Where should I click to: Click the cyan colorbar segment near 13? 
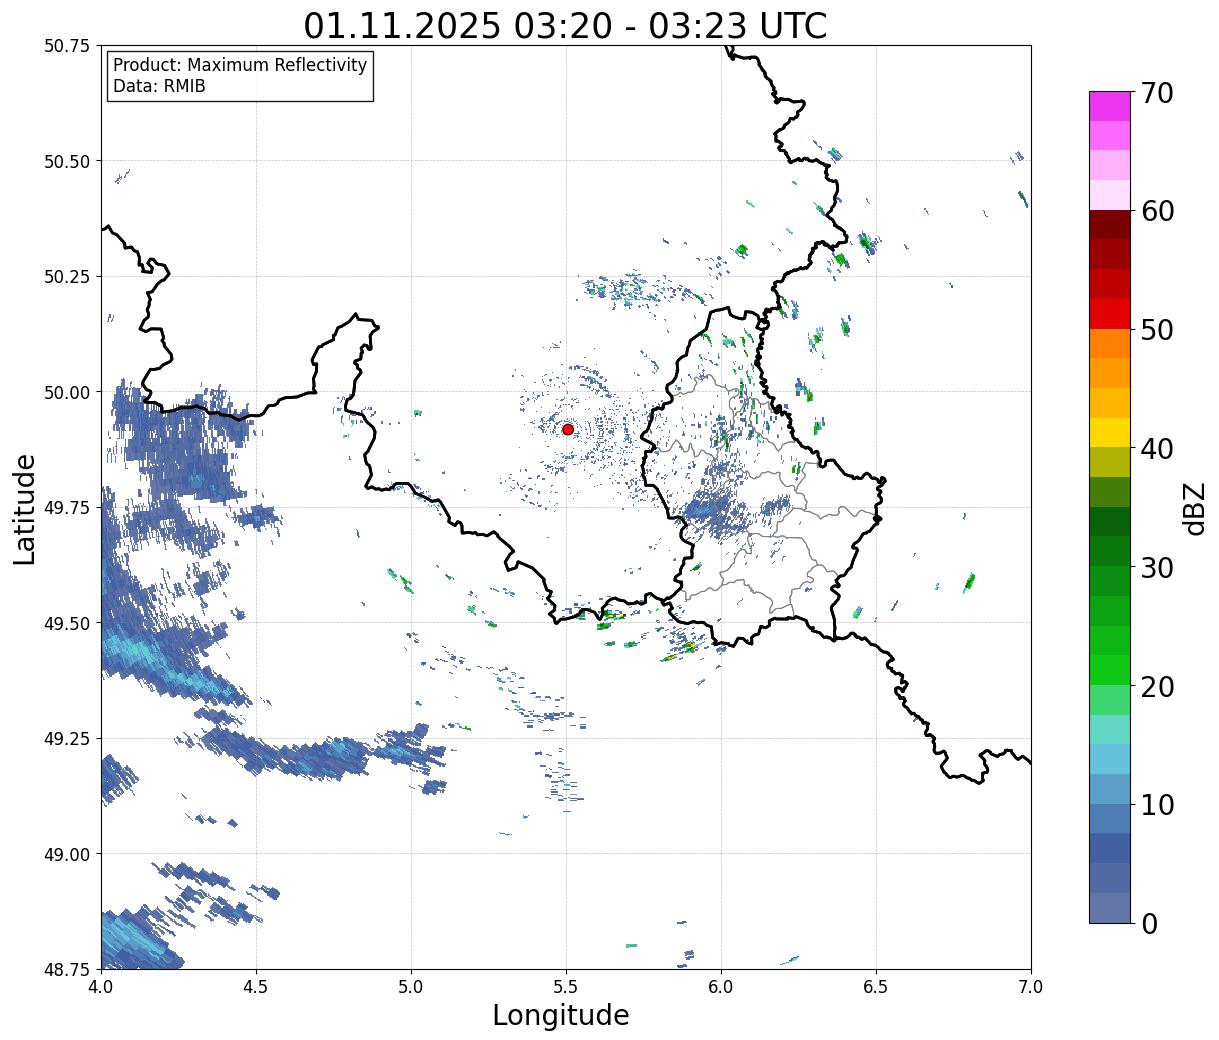[1110, 759]
